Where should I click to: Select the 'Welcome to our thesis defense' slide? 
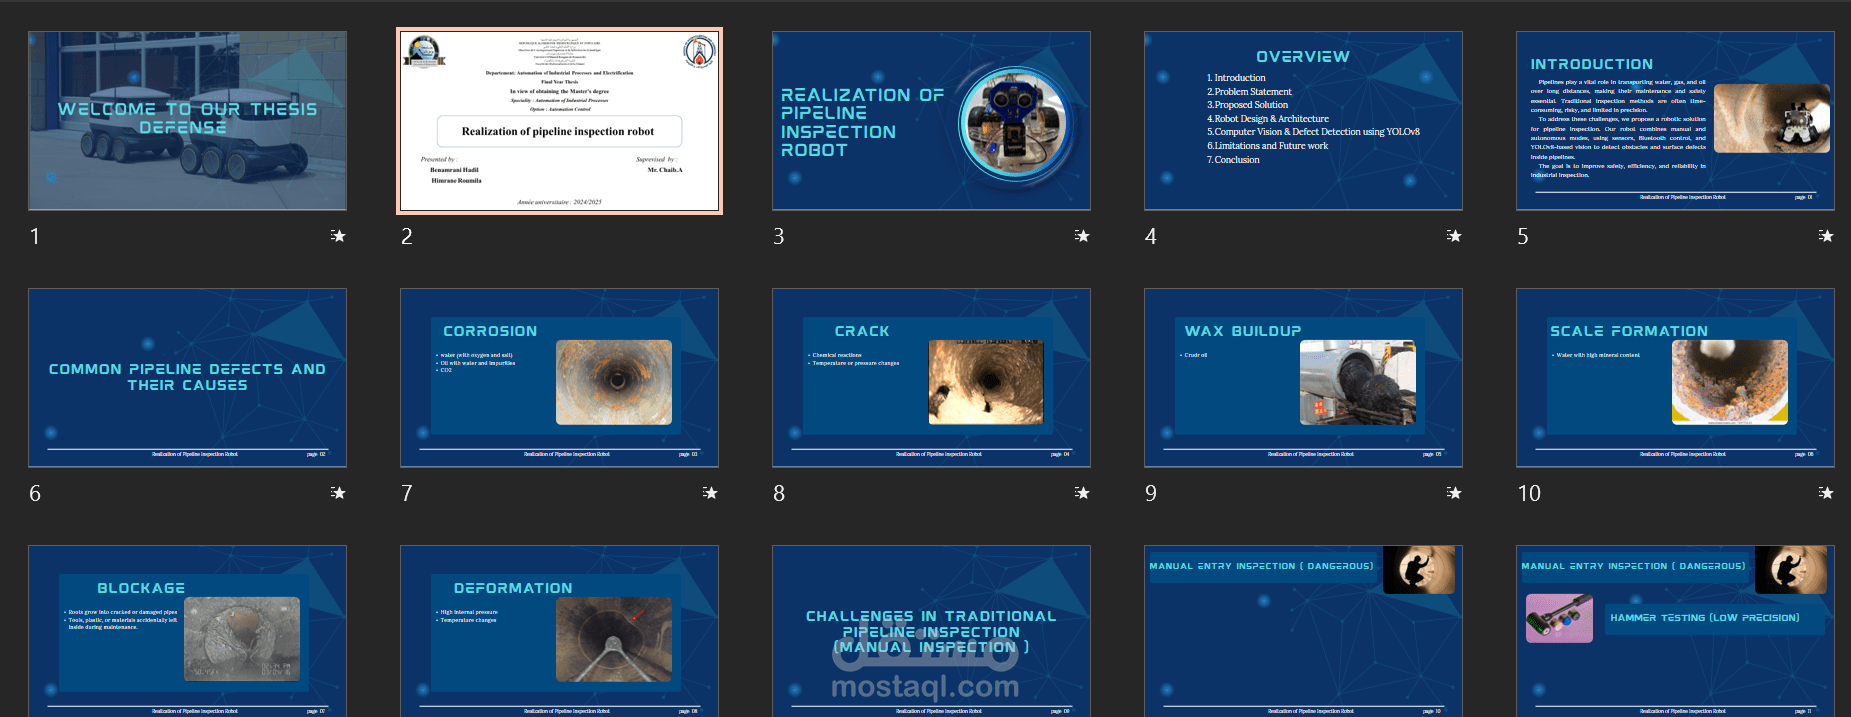(188, 121)
